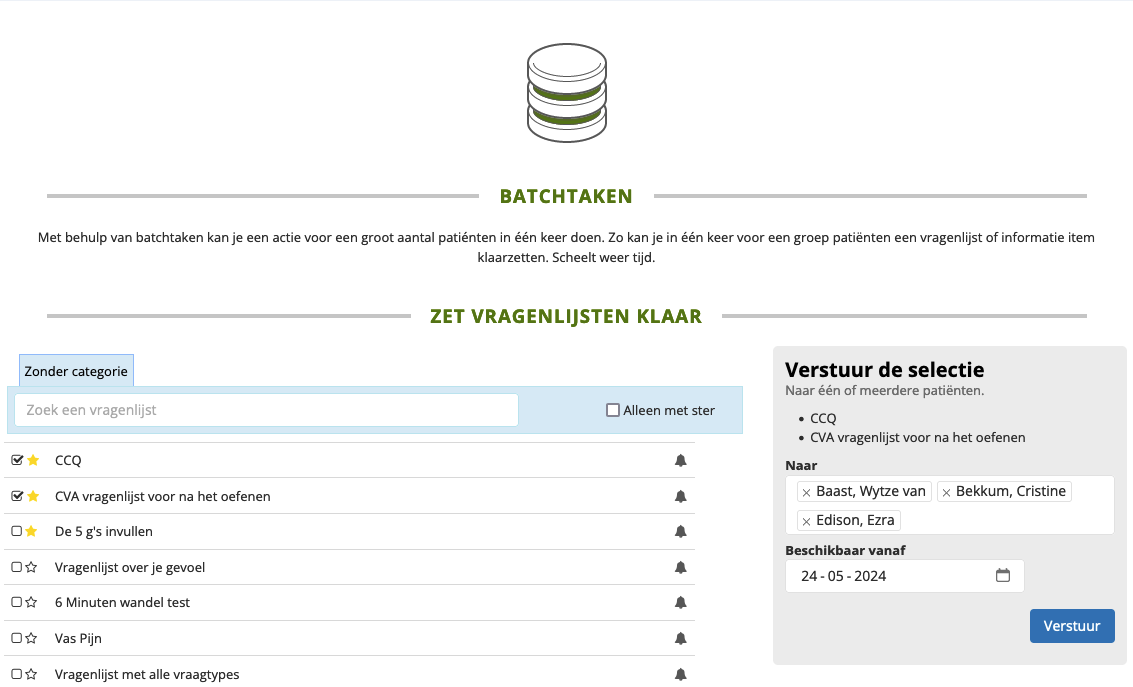Uncheck the CVA vragenlijst checkbox

click(x=17, y=496)
